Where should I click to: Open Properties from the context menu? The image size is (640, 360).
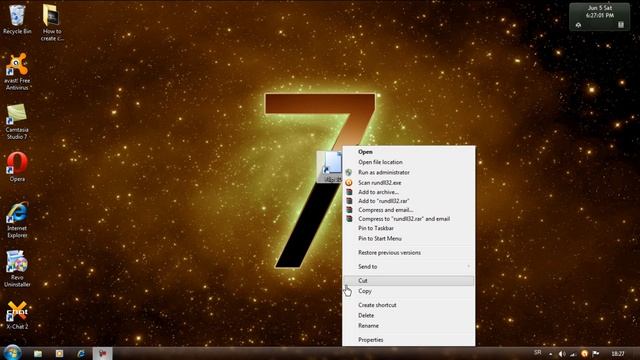[409, 340]
